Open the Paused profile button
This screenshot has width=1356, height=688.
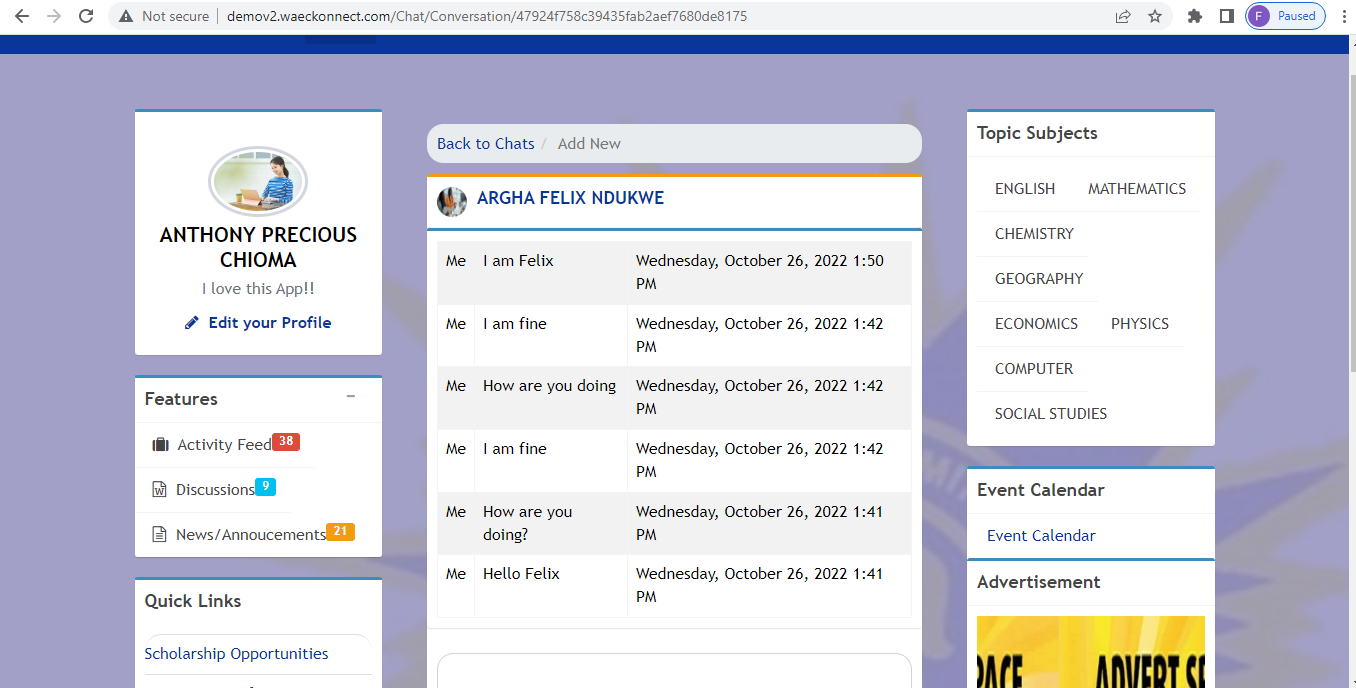tap(1286, 16)
